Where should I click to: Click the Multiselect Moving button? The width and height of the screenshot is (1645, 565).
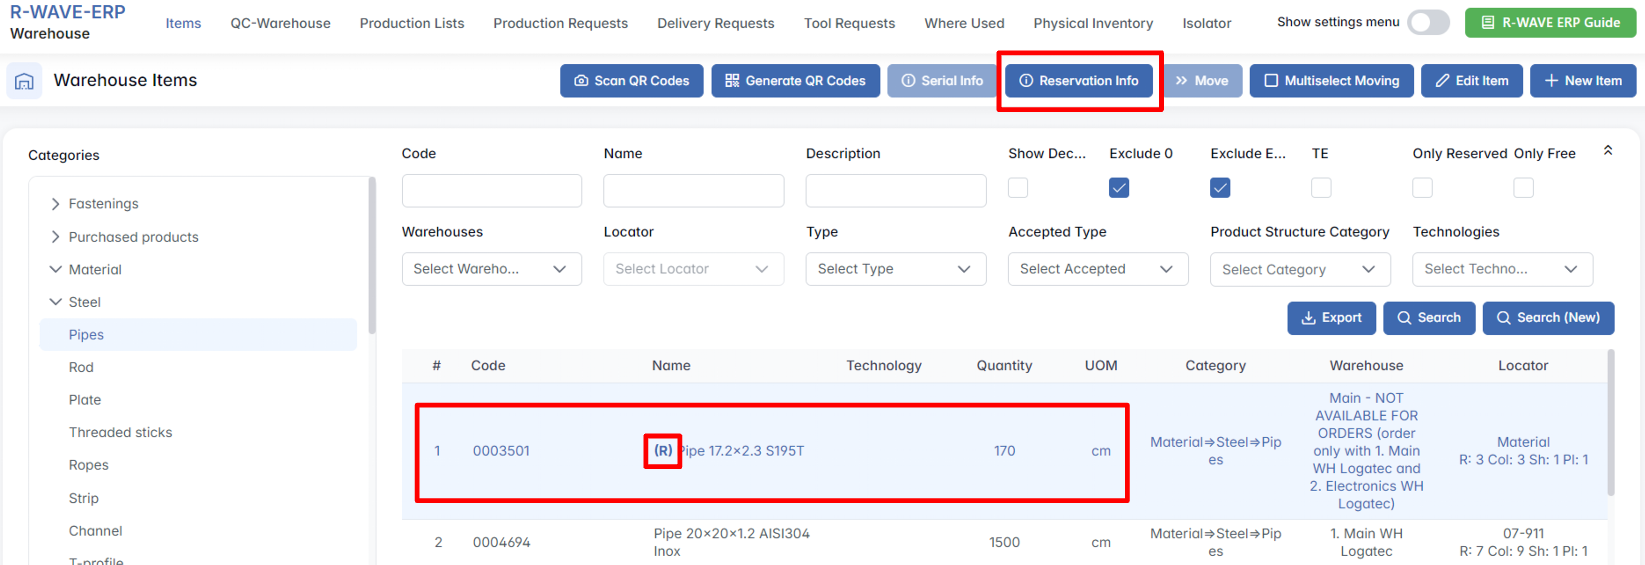[1331, 81]
